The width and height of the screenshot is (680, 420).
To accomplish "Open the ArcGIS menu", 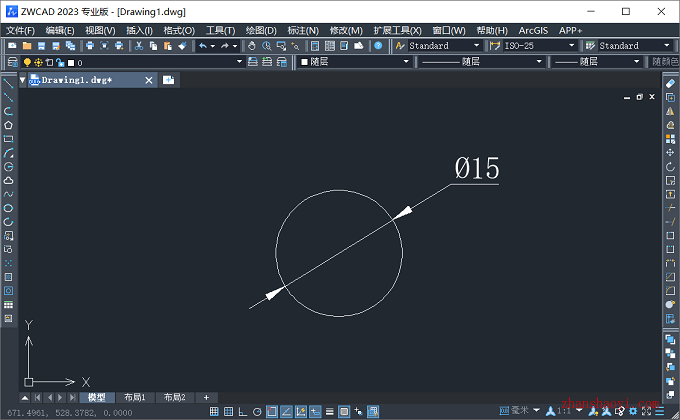I will (x=533, y=30).
